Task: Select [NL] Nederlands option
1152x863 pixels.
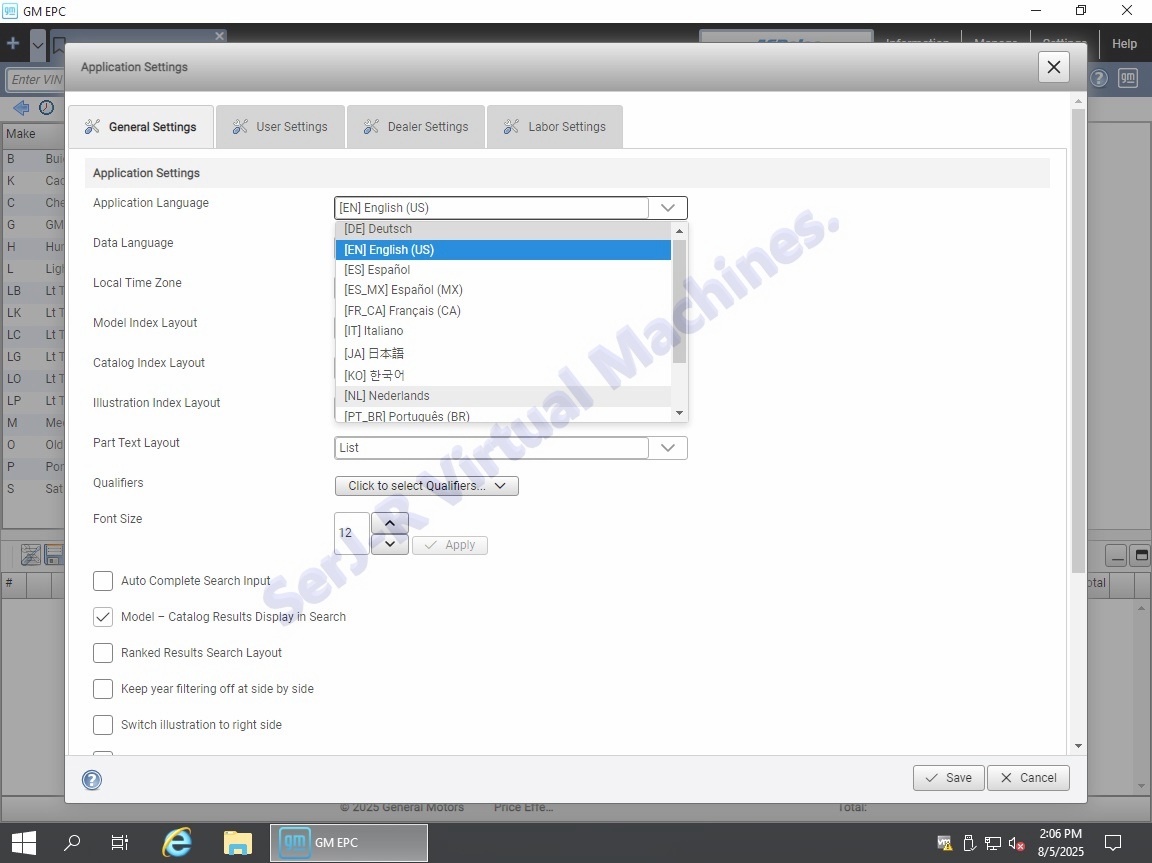Action: [x=503, y=396]
